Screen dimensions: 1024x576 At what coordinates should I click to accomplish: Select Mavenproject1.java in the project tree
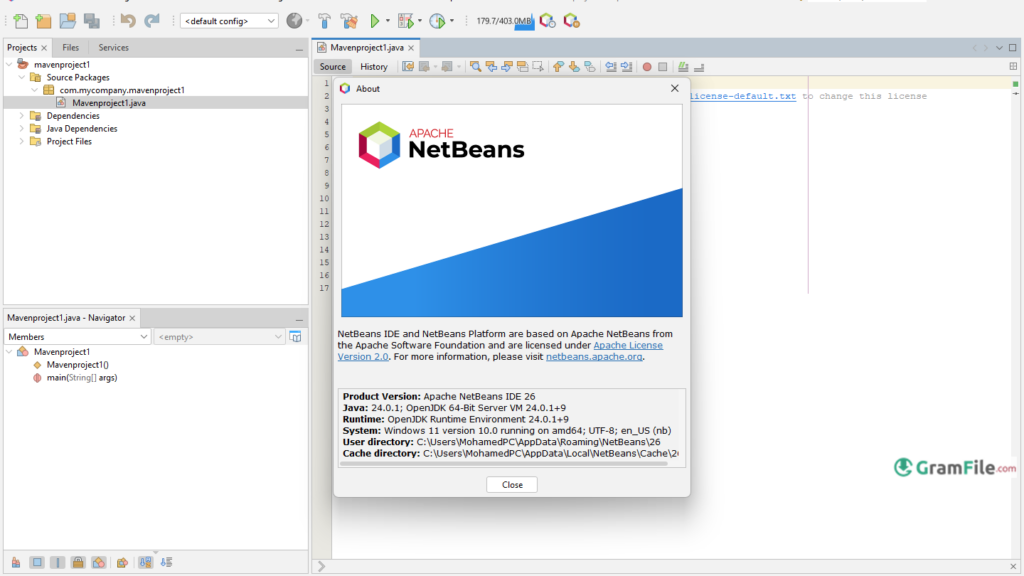[x=109, y=103]
